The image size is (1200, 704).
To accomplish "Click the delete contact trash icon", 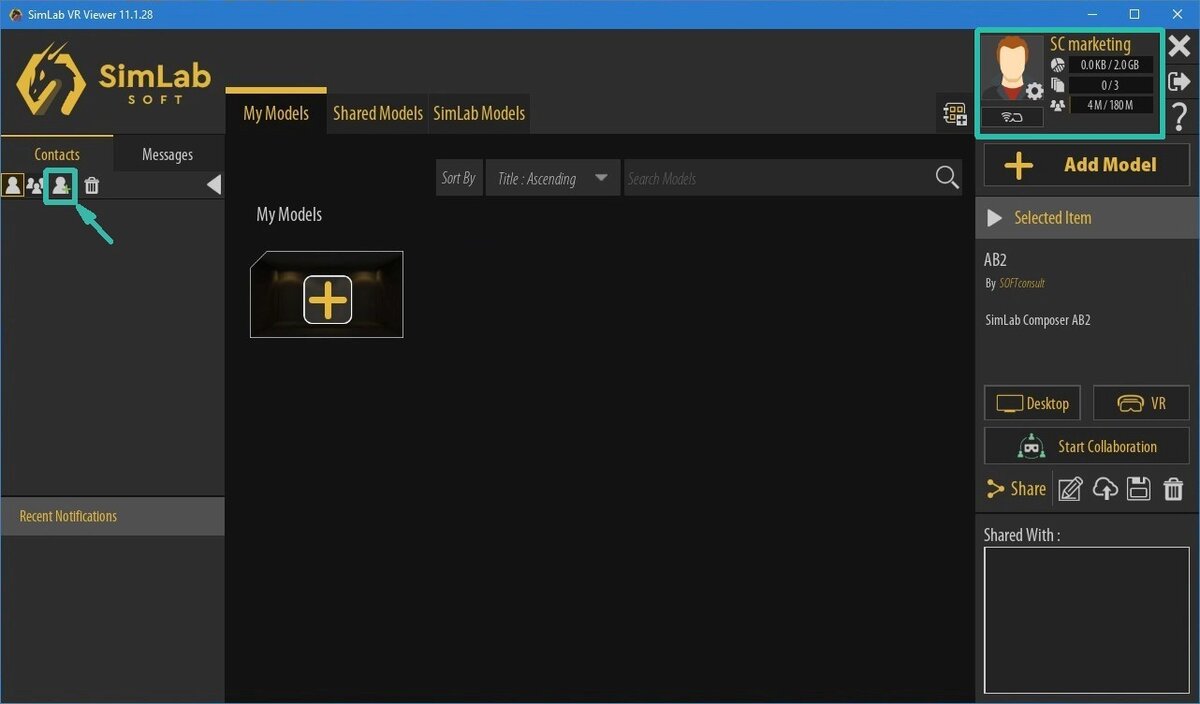I will [92, 185].
